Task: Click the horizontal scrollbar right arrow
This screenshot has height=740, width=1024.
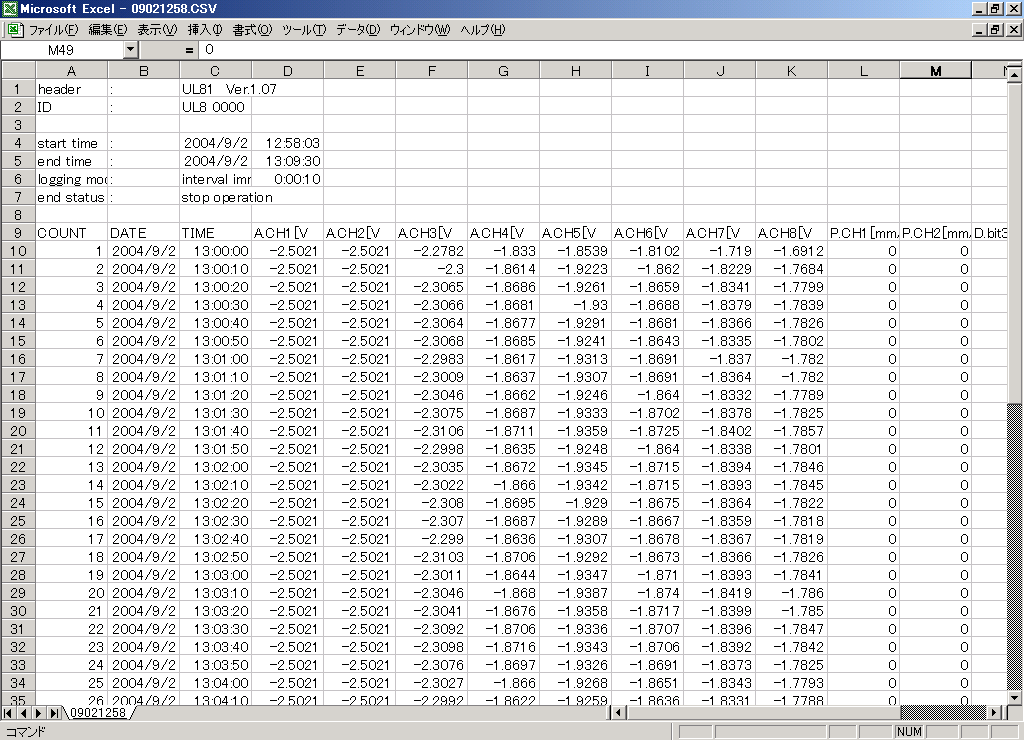Action: click(994, 713)
